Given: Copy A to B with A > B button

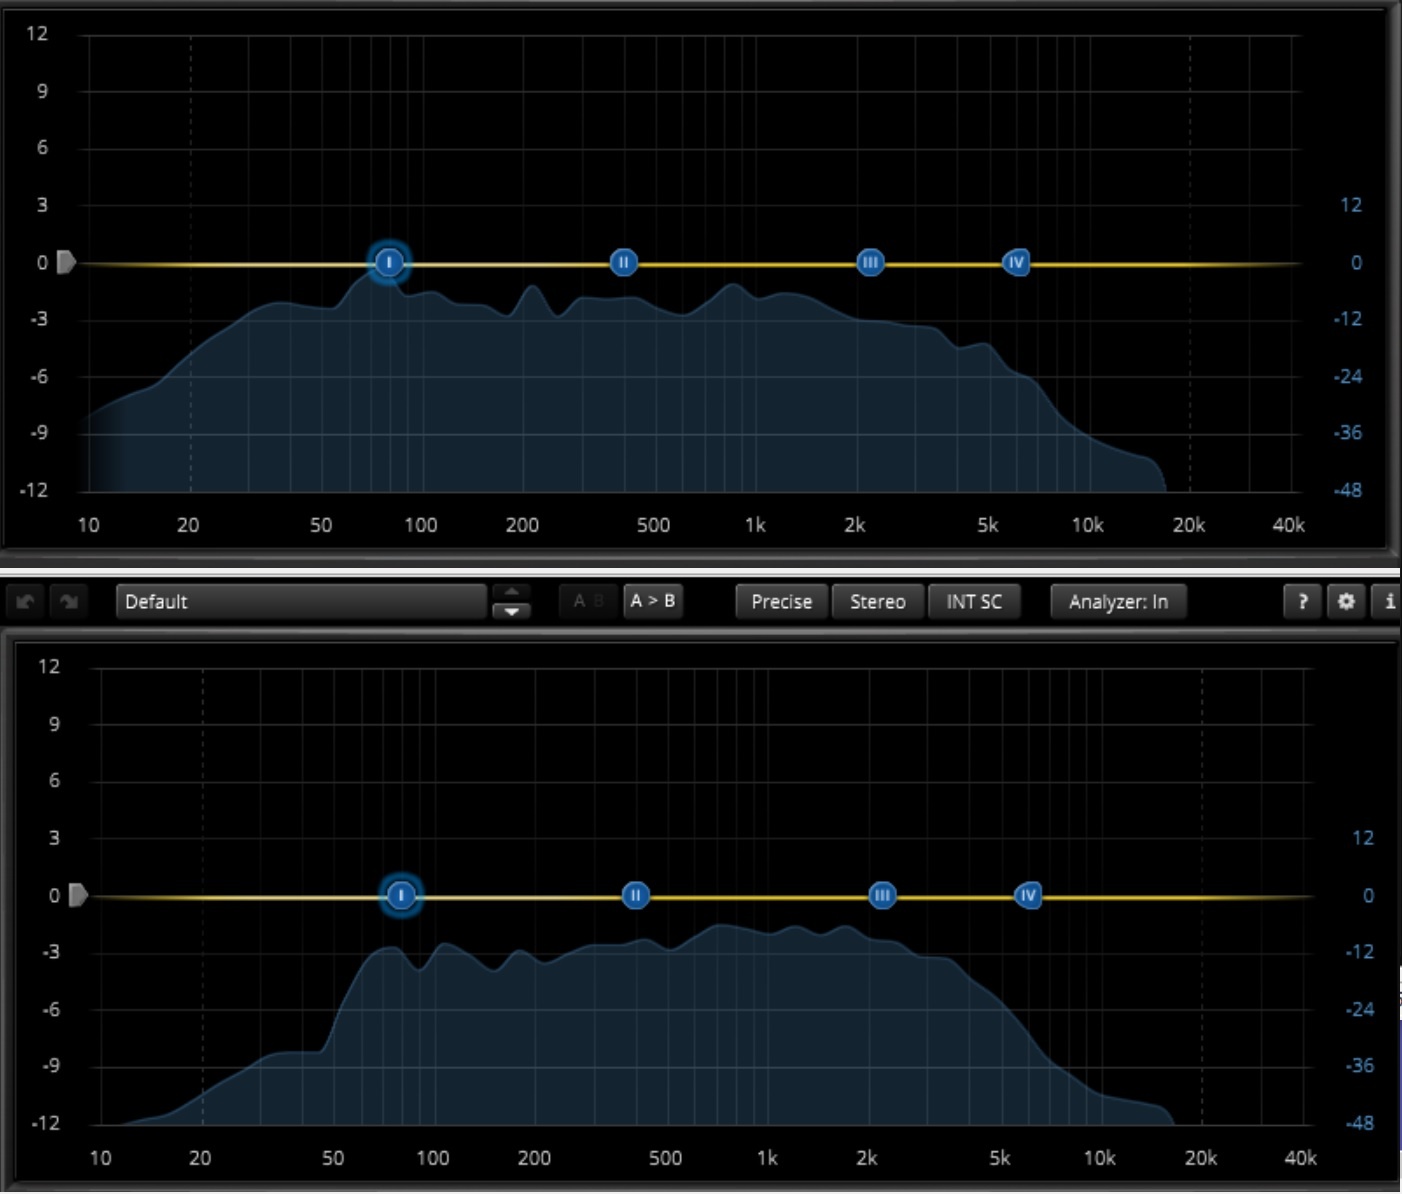Looking at the screenshot, I should (652, 601).
